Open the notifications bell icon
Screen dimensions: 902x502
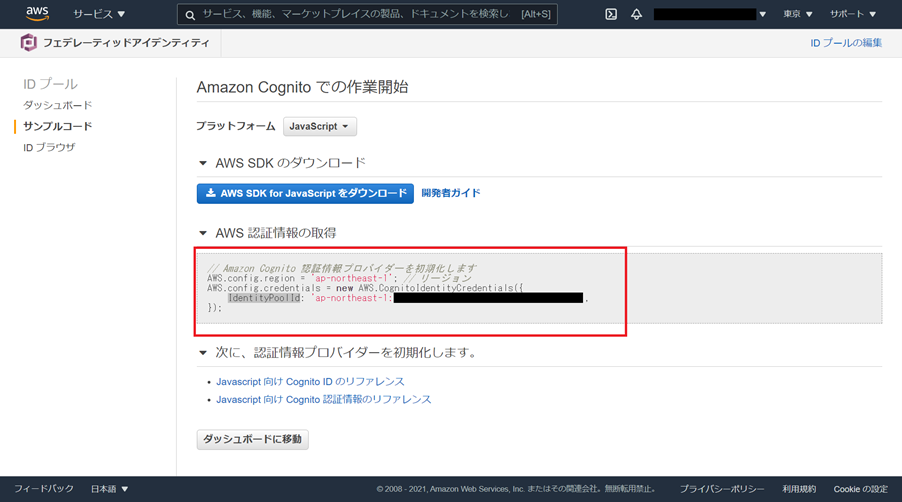tap(636, 14)
